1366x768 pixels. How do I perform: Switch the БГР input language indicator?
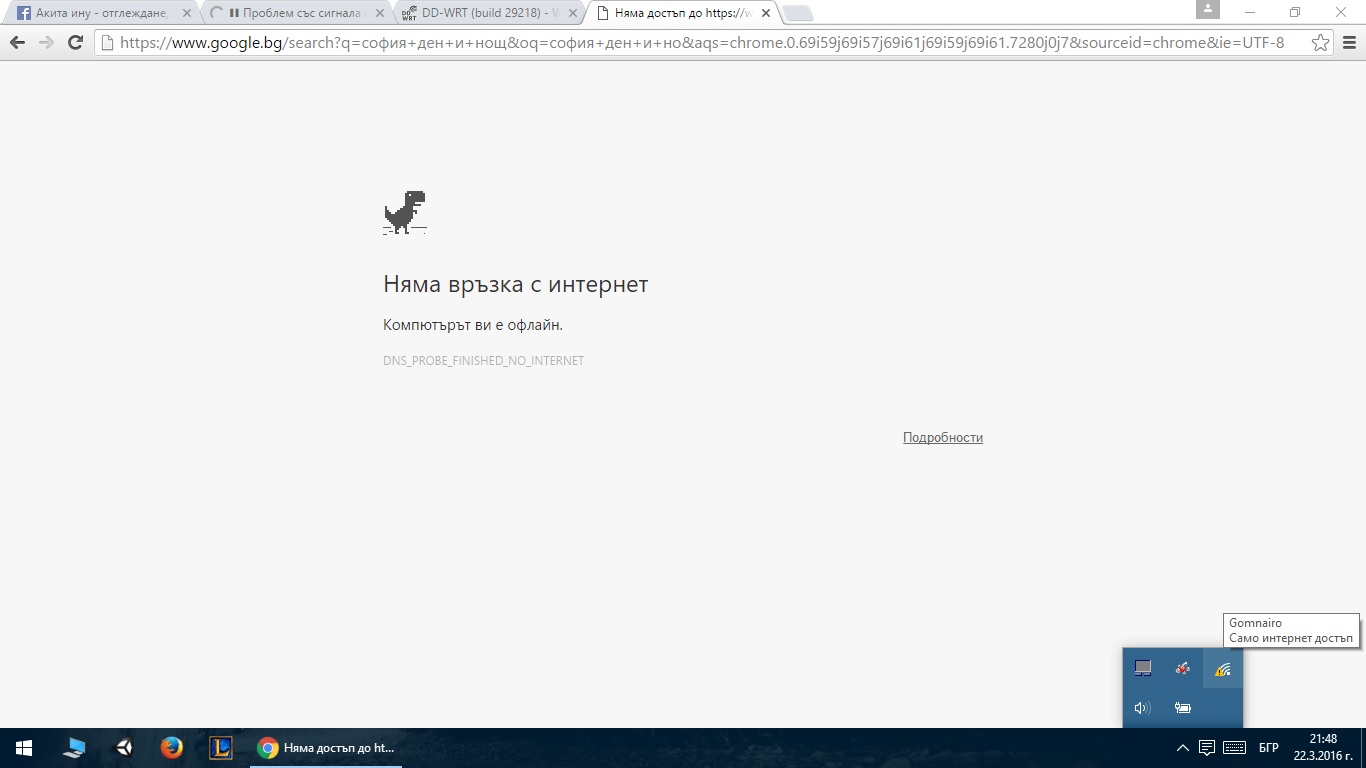pyautogui.click(x=1269, y=748)
